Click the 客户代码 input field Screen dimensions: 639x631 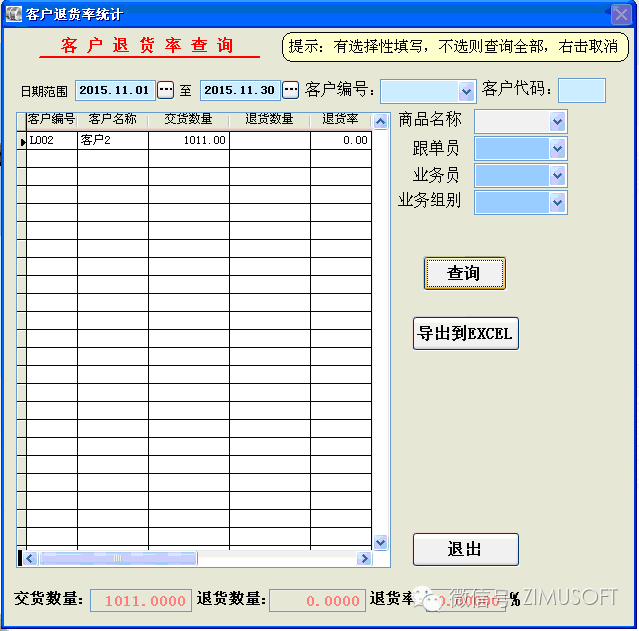[581, 90]
